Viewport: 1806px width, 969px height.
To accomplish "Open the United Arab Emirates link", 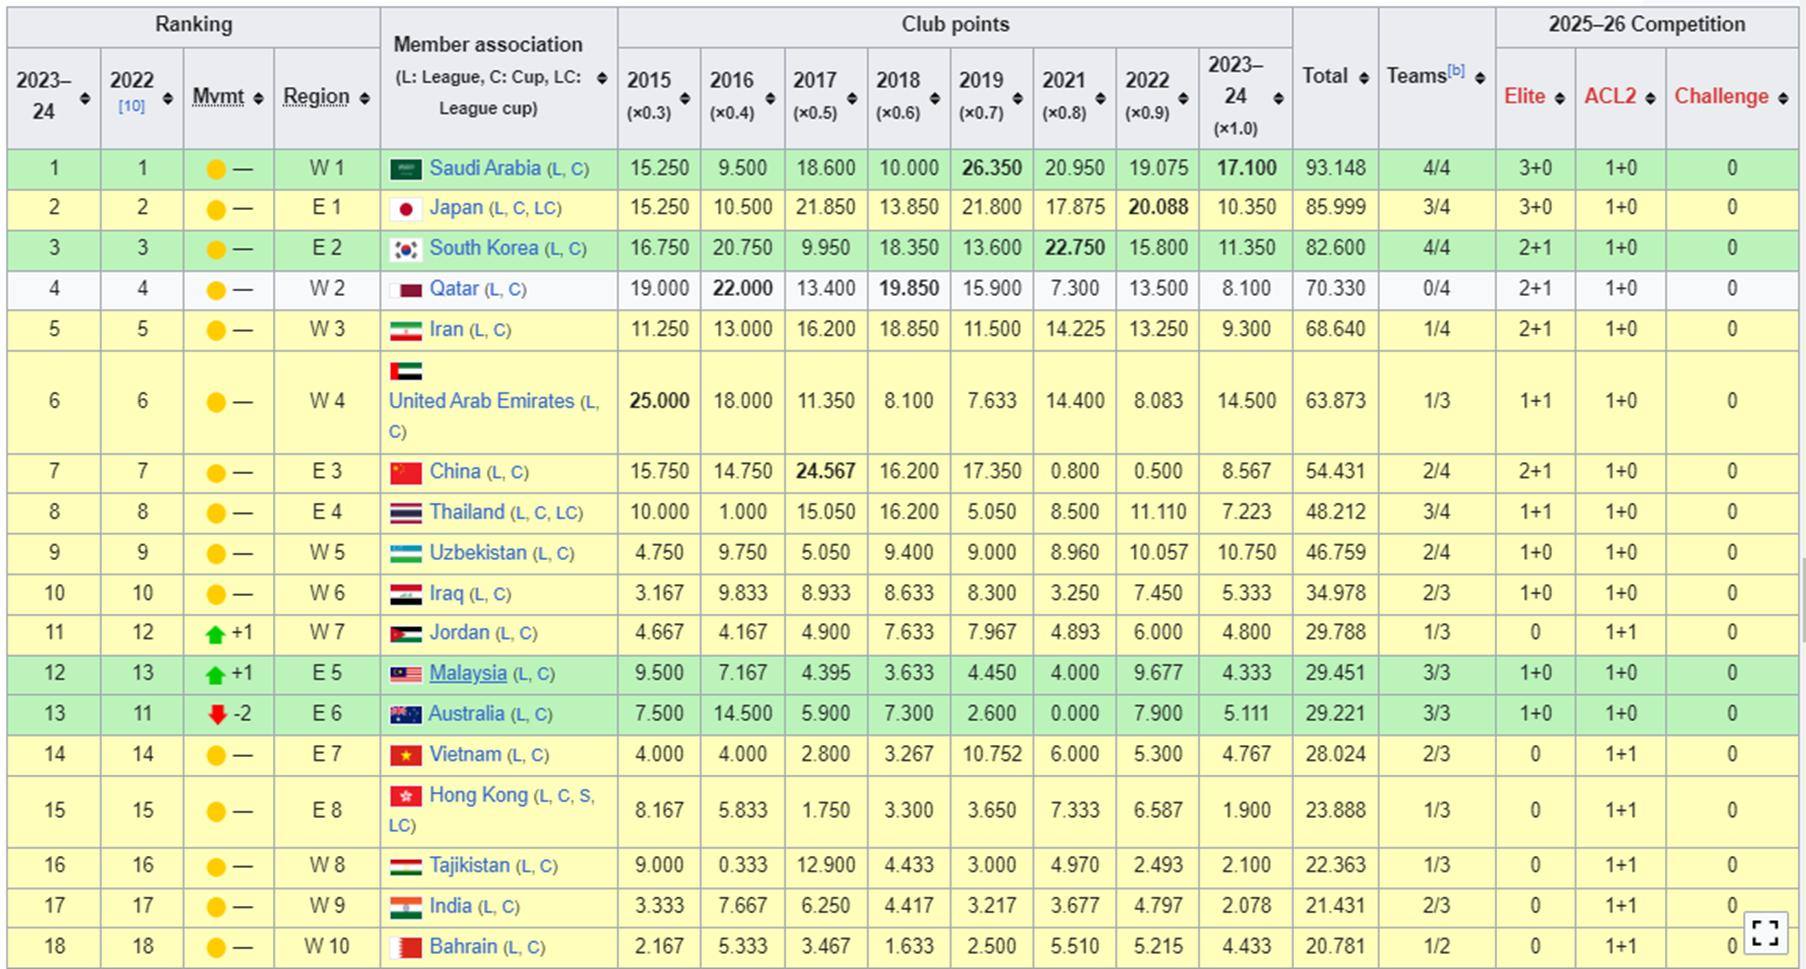I will pos(481,401).
